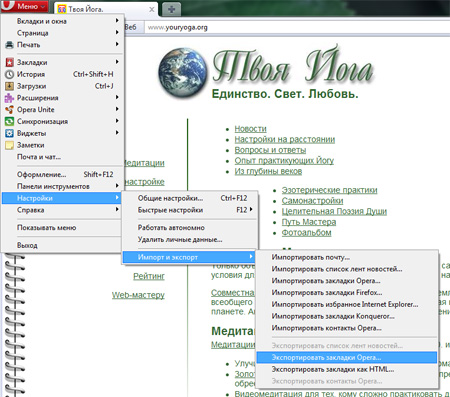Viewport: 450px width, 397px height.
Task: Click the Твоя Йога tab favicon
Action: click(62, 9)
